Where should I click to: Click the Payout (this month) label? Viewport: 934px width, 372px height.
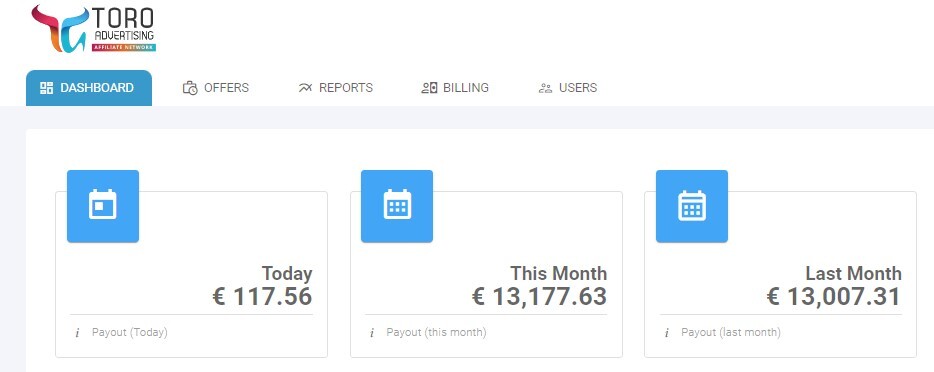(437, 332)
